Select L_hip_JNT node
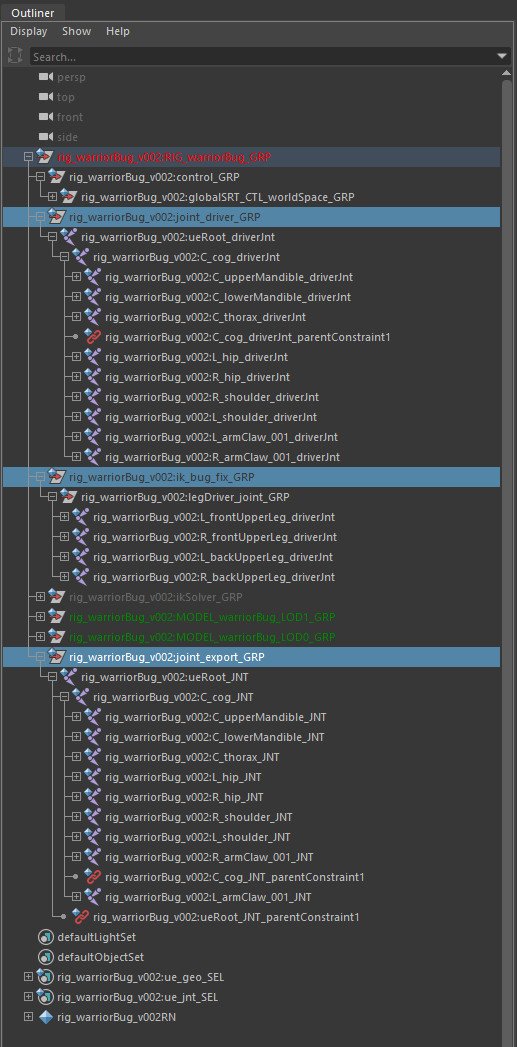The height and width of the screenshot is (1047, 517). coord(184,777)
